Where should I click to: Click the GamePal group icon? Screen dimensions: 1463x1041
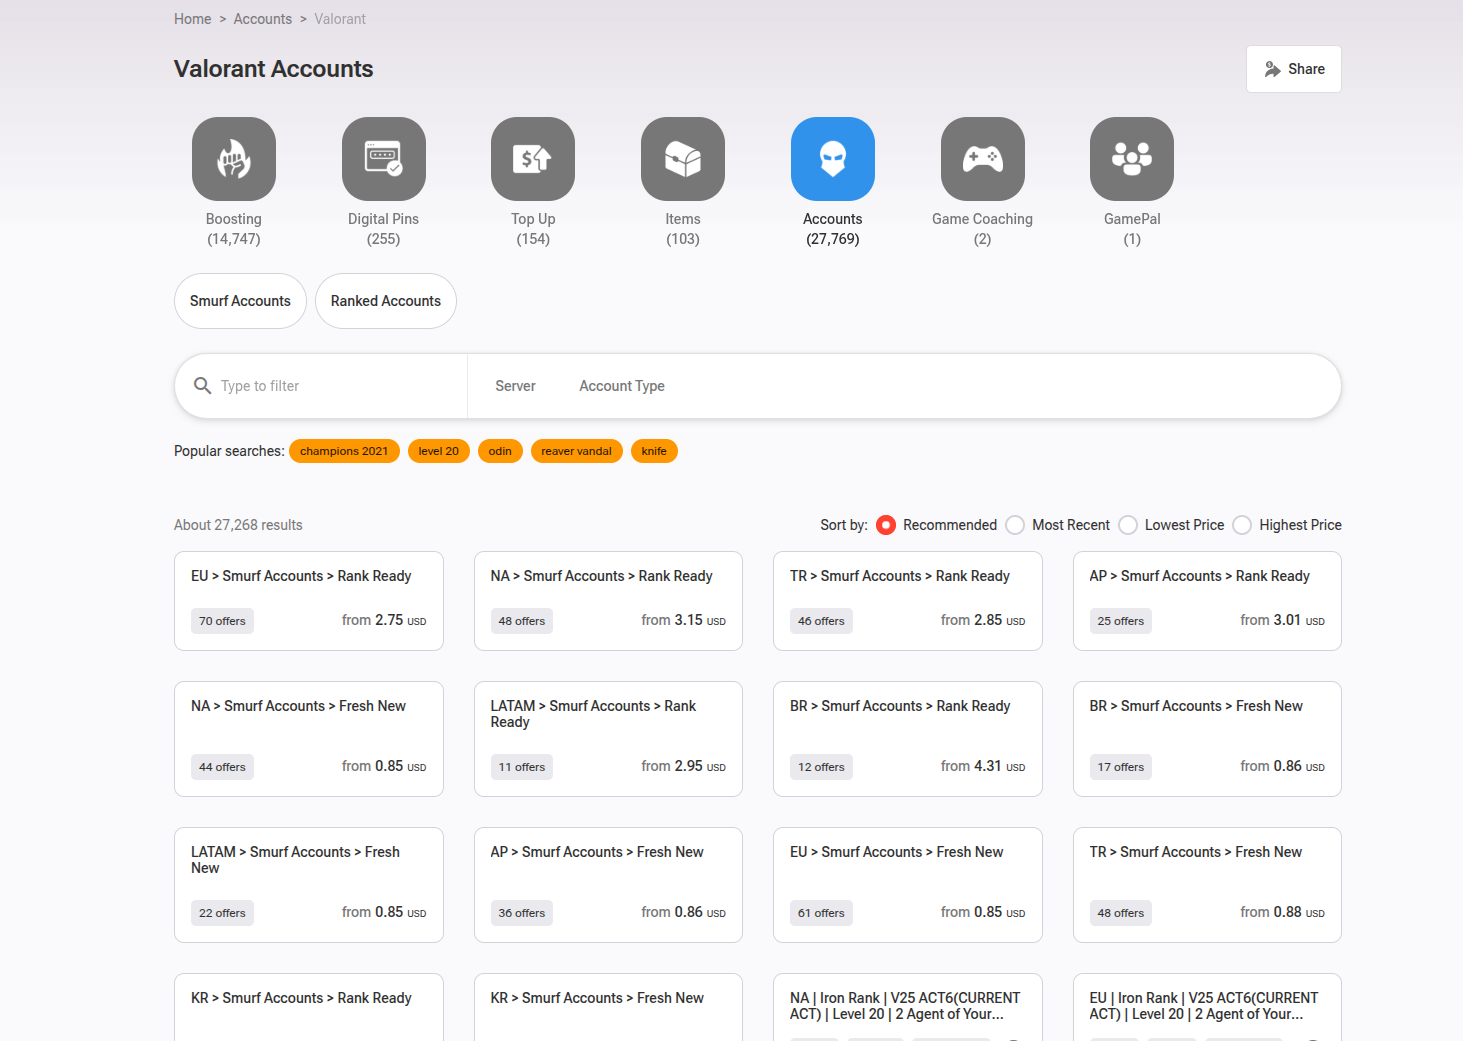click(x=1131, y=158)
